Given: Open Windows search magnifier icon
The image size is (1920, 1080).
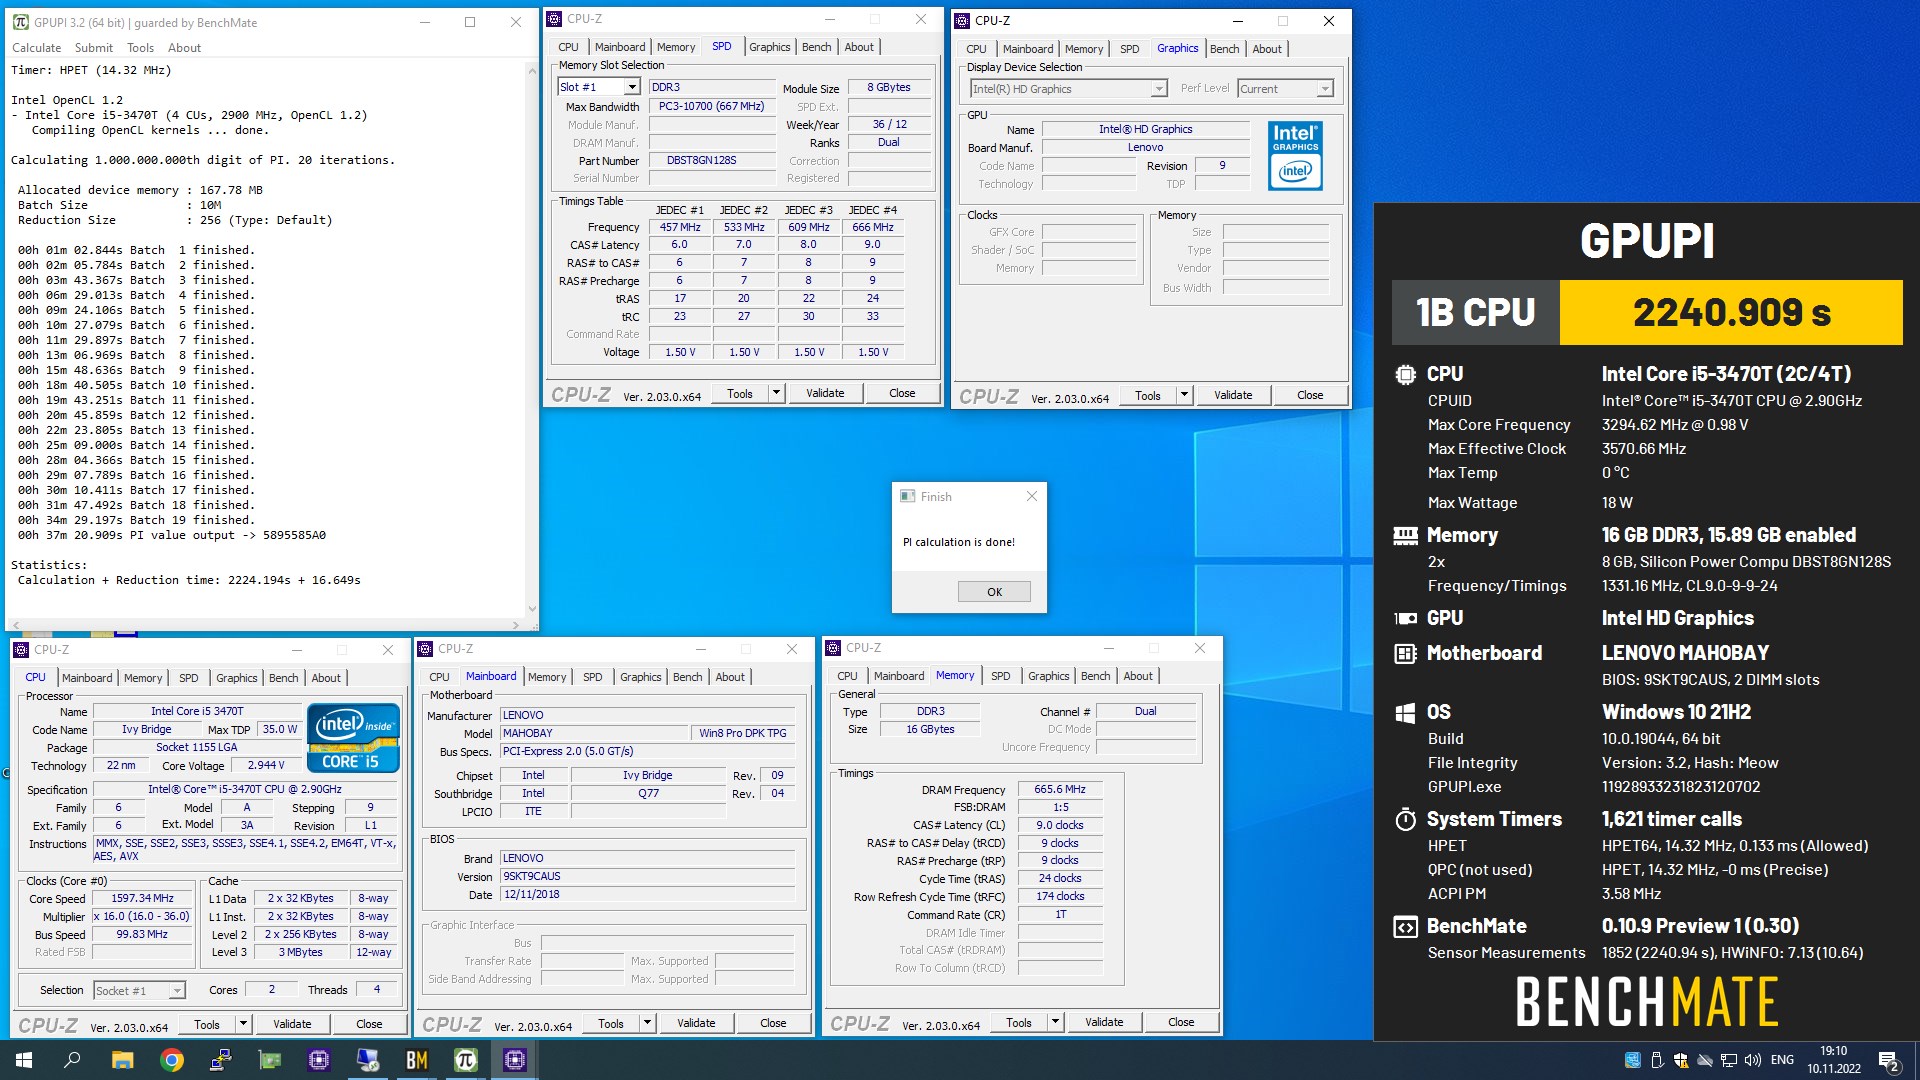Looking at the screenshot, I should click(73, 1060).
